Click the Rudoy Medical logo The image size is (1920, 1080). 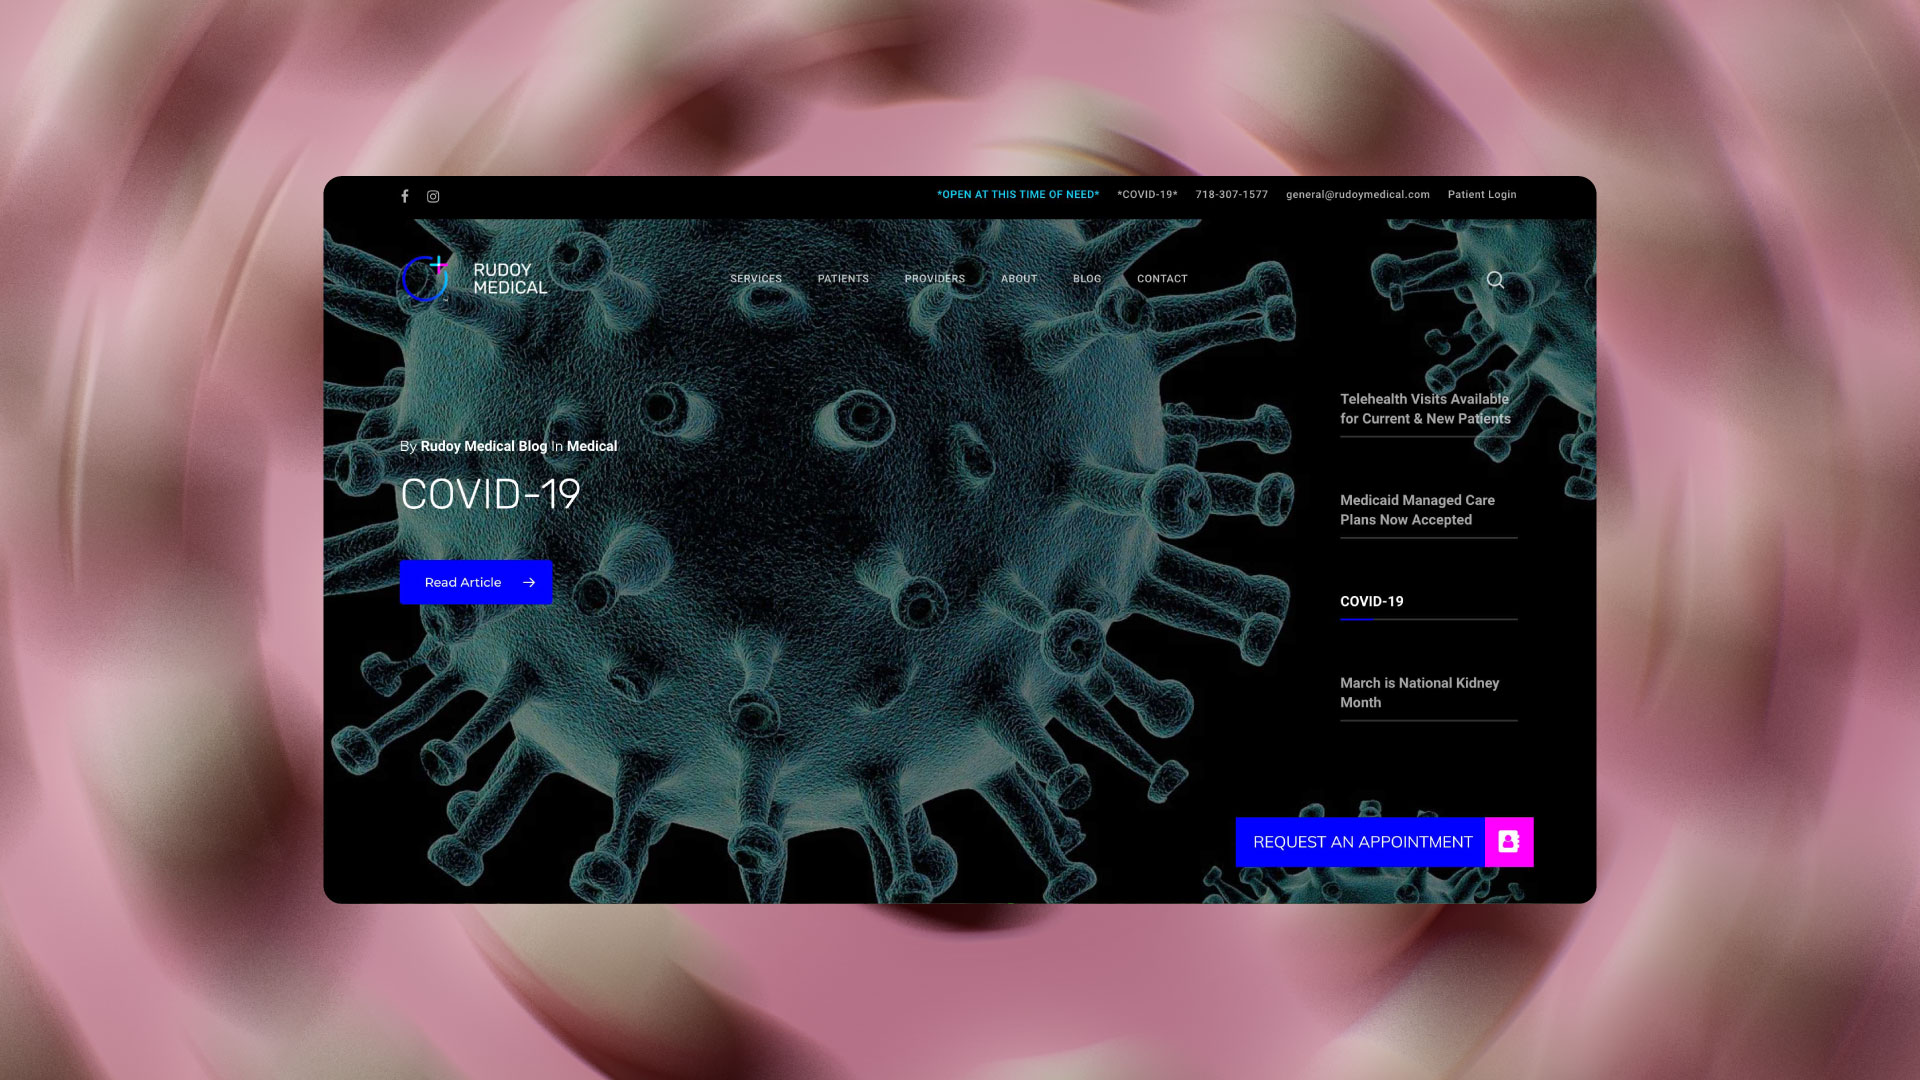(474, 279)
